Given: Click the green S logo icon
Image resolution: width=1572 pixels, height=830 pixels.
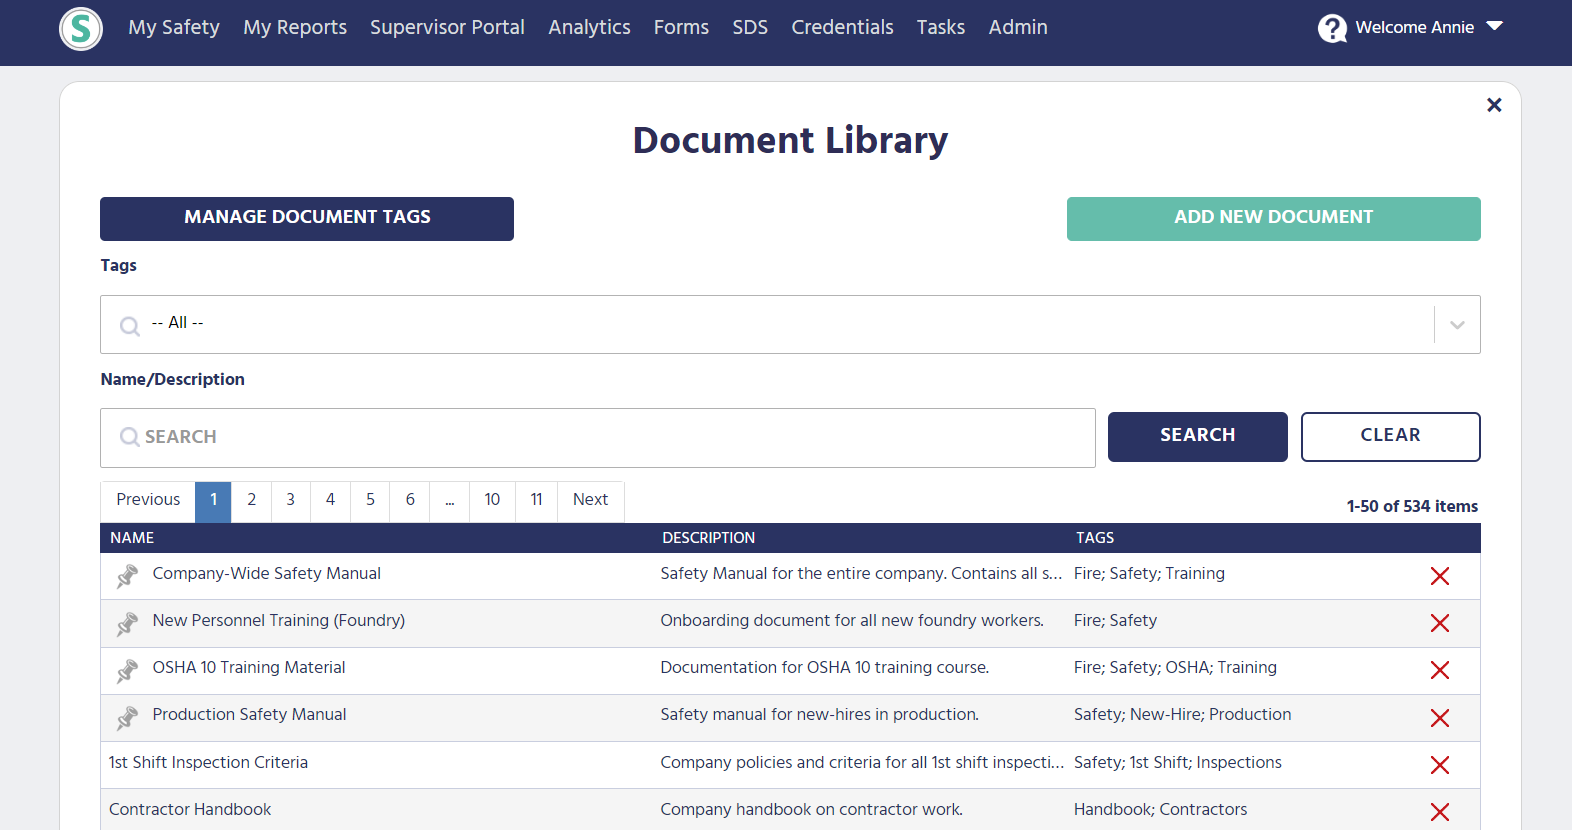Looking at the screenshot, I should (81, 28).
